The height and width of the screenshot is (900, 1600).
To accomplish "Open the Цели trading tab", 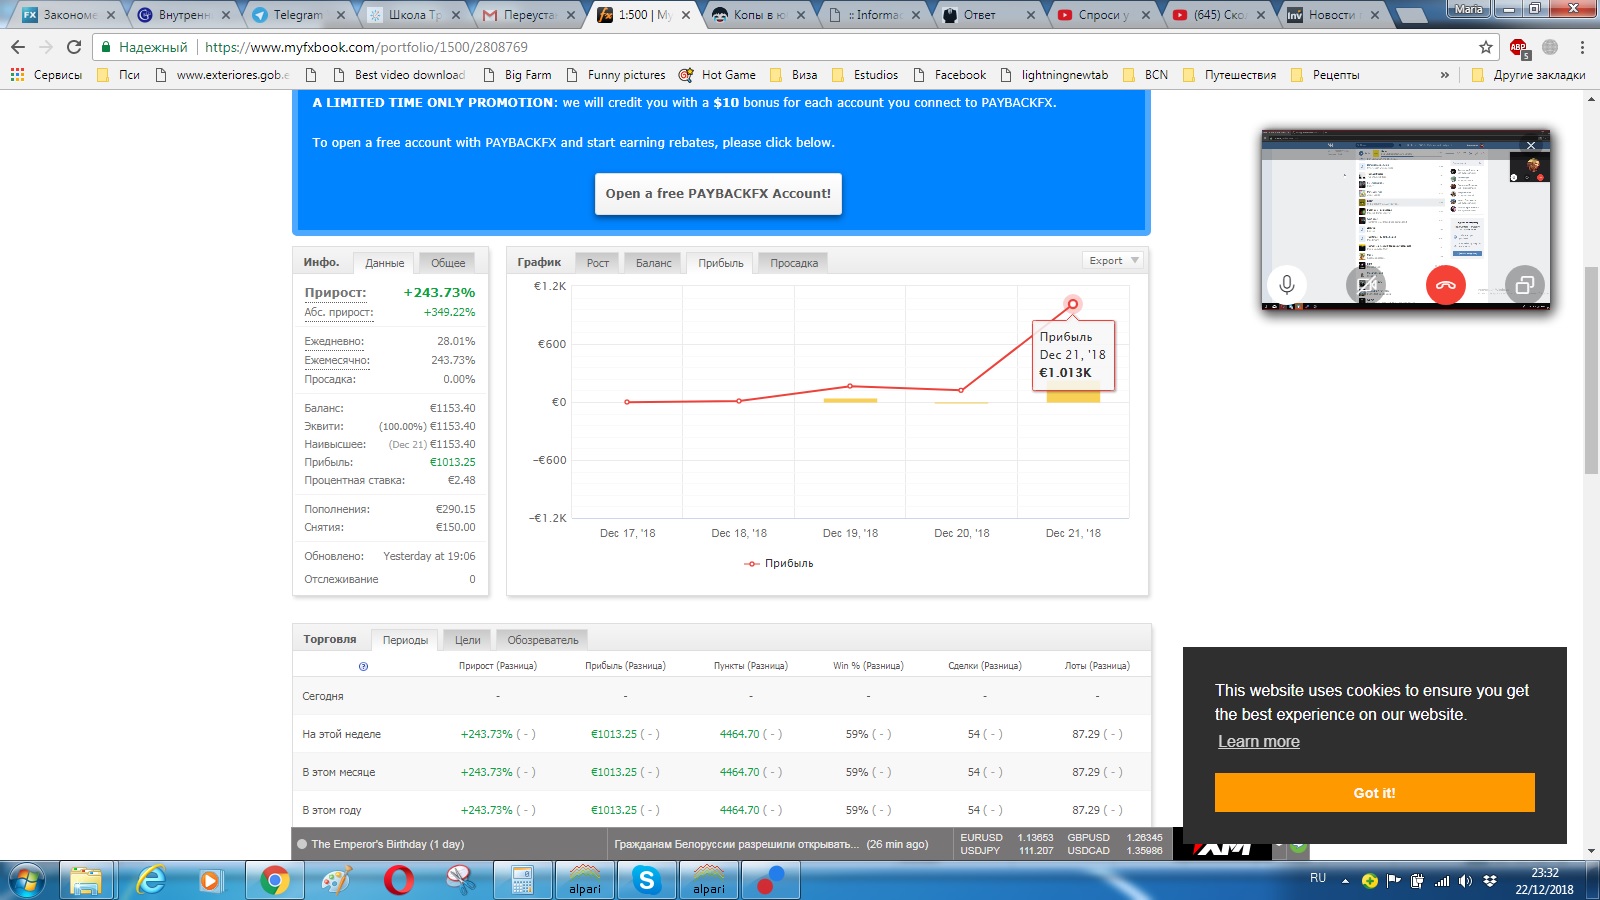I will coord(468,640).
